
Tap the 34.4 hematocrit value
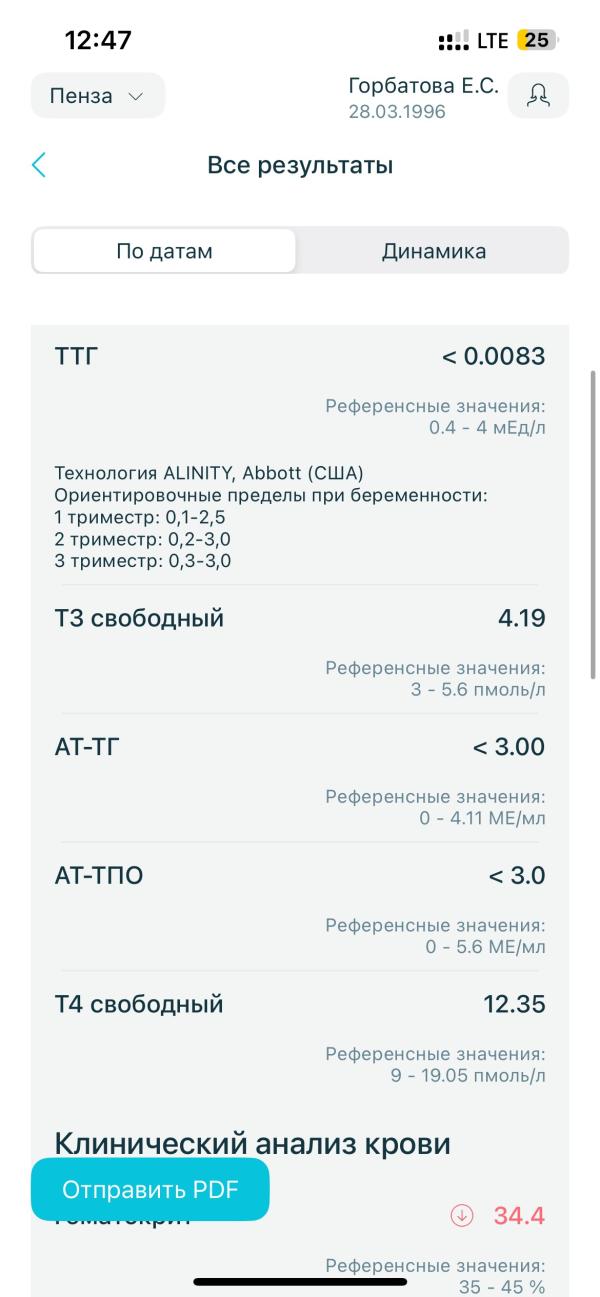pos(519,1217)
